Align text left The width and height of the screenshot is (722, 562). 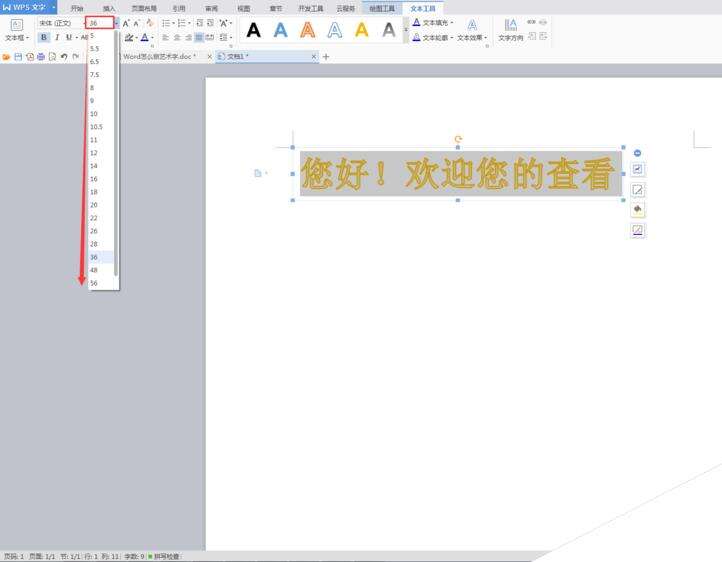(166, 38)
